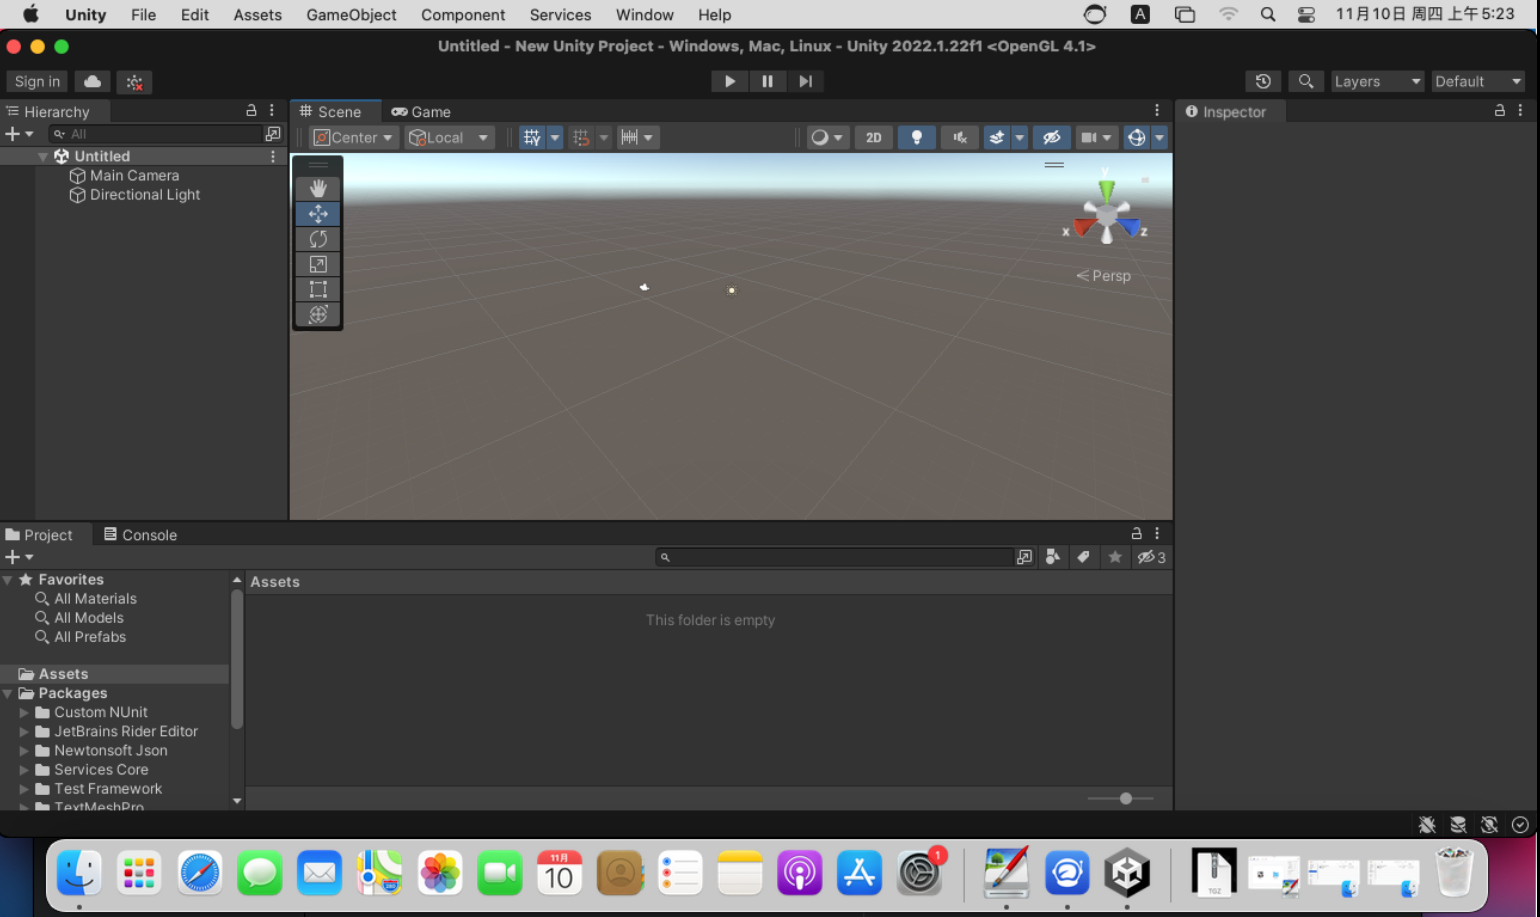This screenshot has width=1540, height=917.
Task: Open the Hierarchy create plus dropdown
Action: click(x=19, y=134)
